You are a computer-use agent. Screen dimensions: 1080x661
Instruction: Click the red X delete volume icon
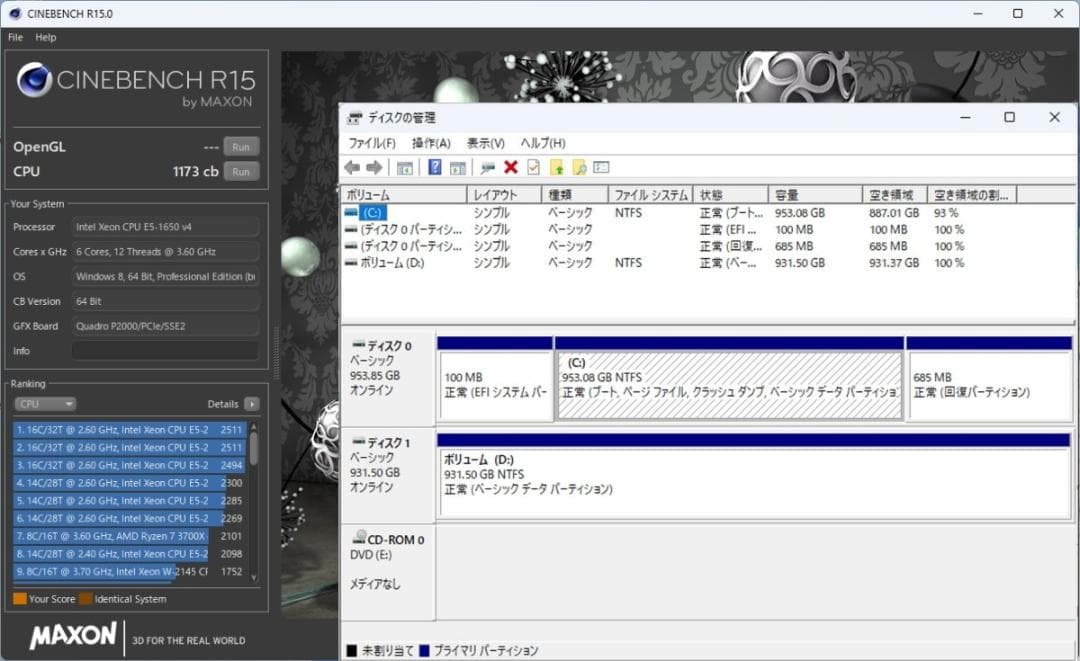(510, 167)
